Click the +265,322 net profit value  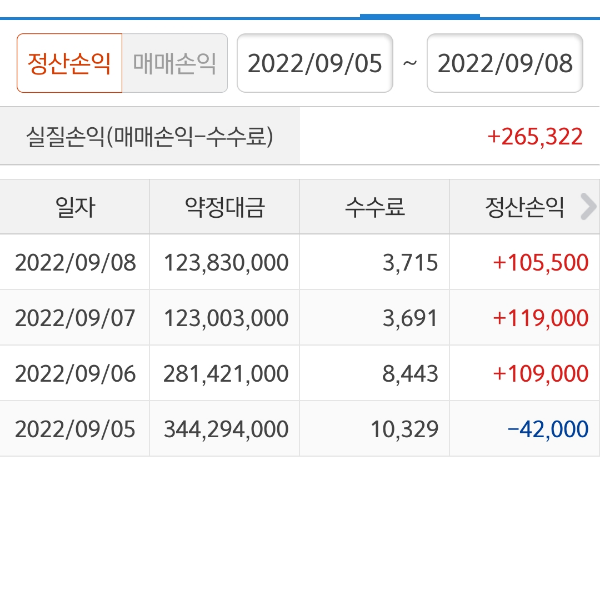(x=534, y=137)
